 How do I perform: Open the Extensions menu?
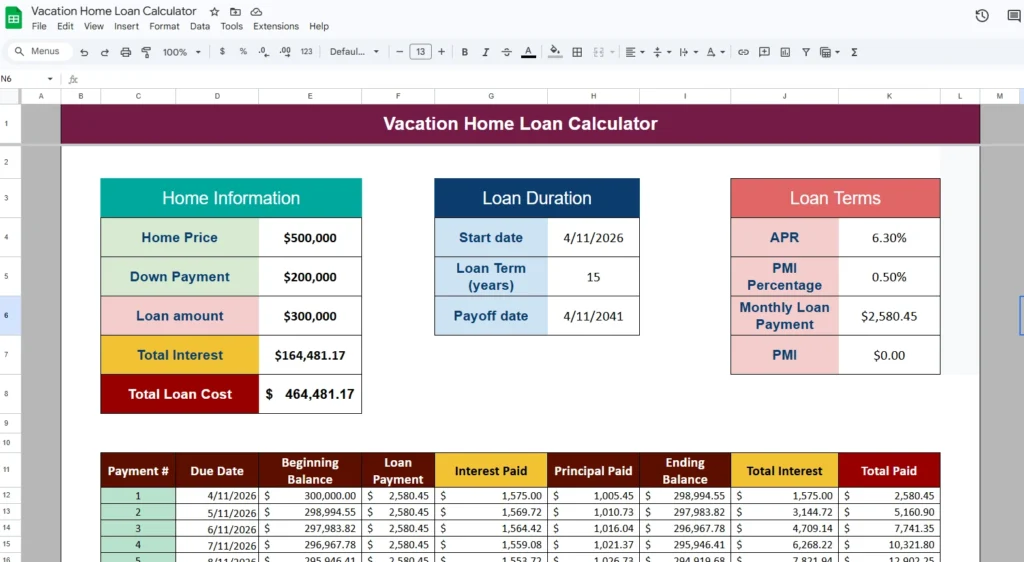tap(276, 26)
